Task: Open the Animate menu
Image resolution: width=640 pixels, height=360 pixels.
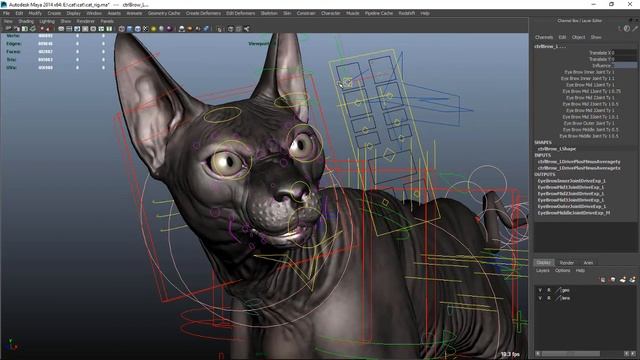Action: pyautogui.click(x=134, y=13)
